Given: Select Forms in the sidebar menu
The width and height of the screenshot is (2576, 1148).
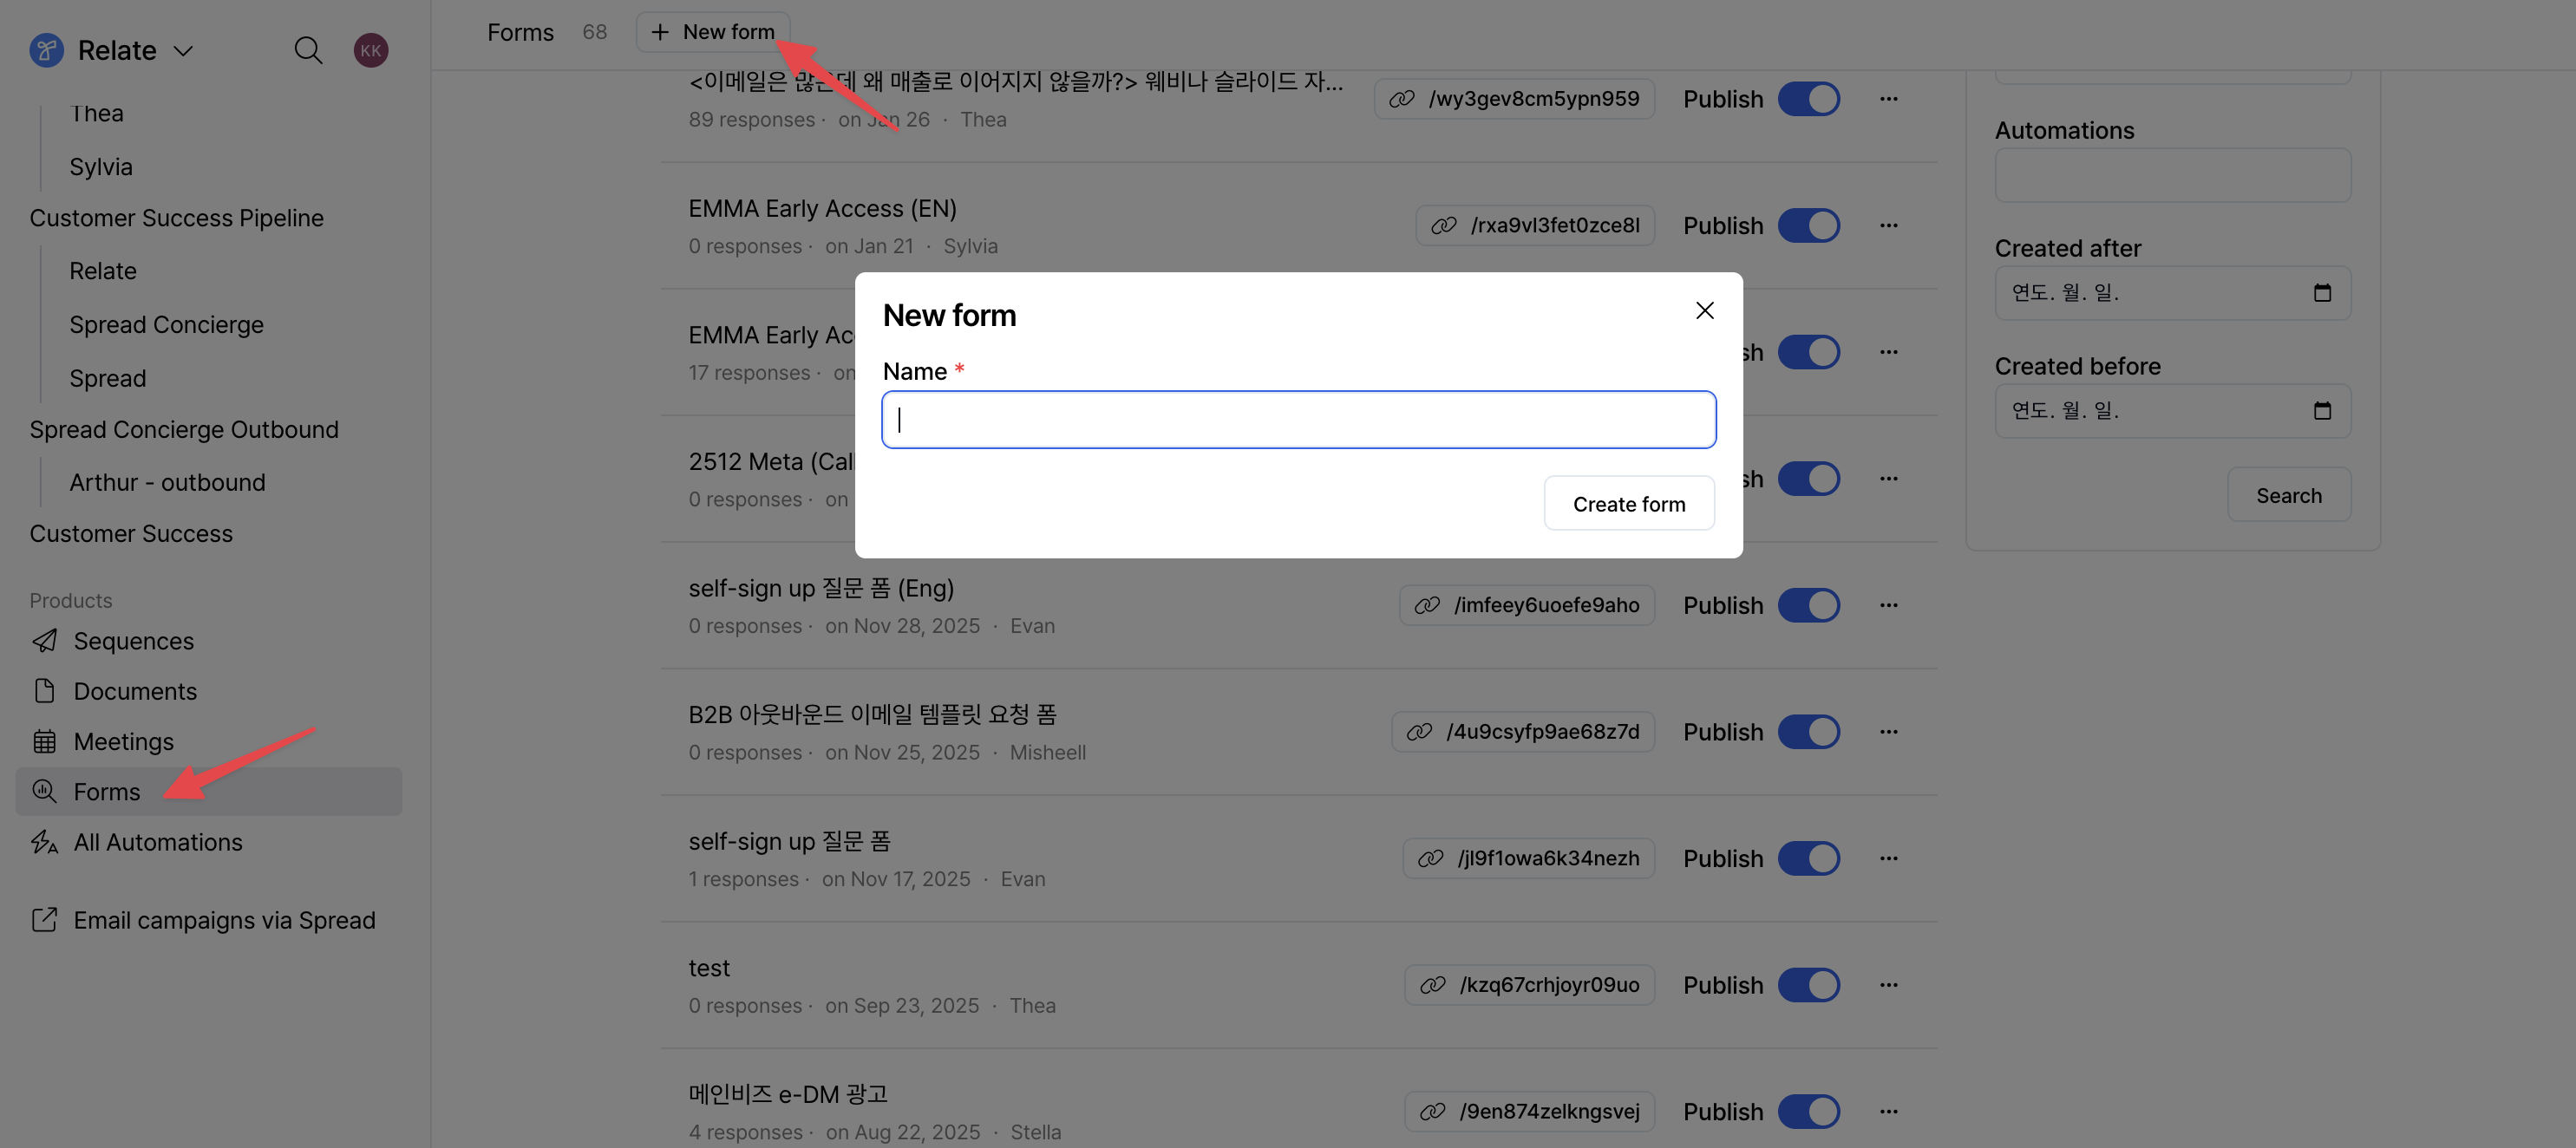Looking at the screenshot, I should pos(107,792).
